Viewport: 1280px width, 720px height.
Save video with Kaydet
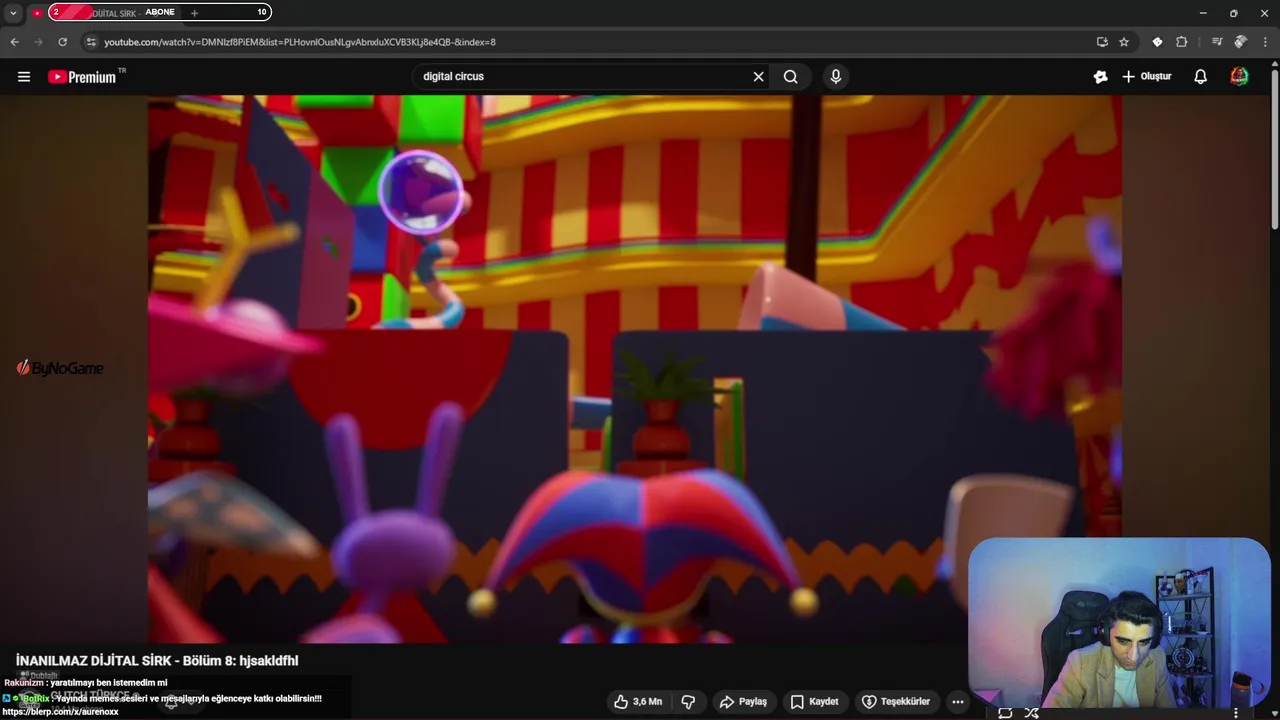814,702
